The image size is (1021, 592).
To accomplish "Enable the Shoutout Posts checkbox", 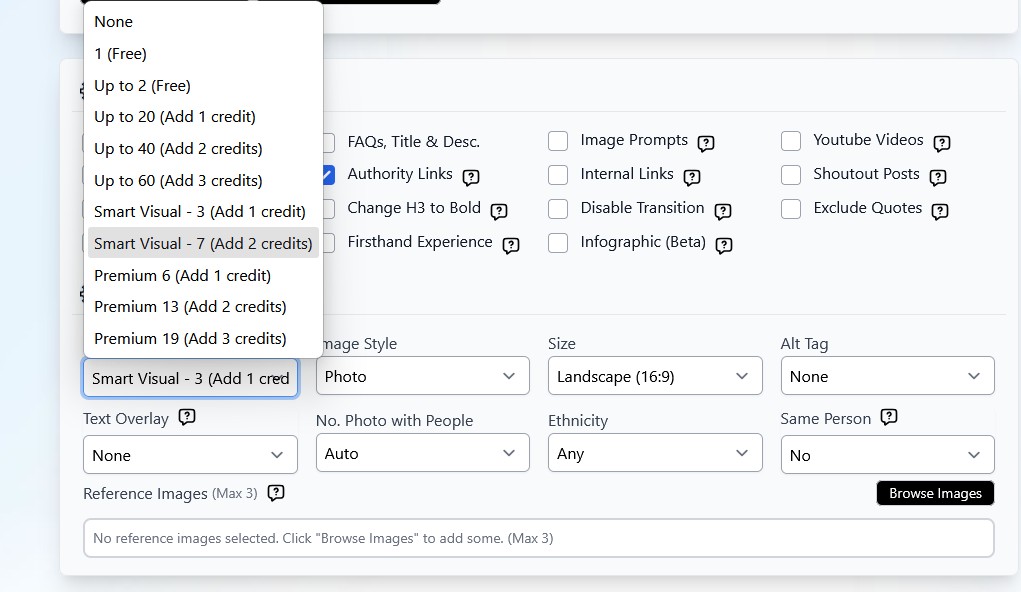I will 790,175.
